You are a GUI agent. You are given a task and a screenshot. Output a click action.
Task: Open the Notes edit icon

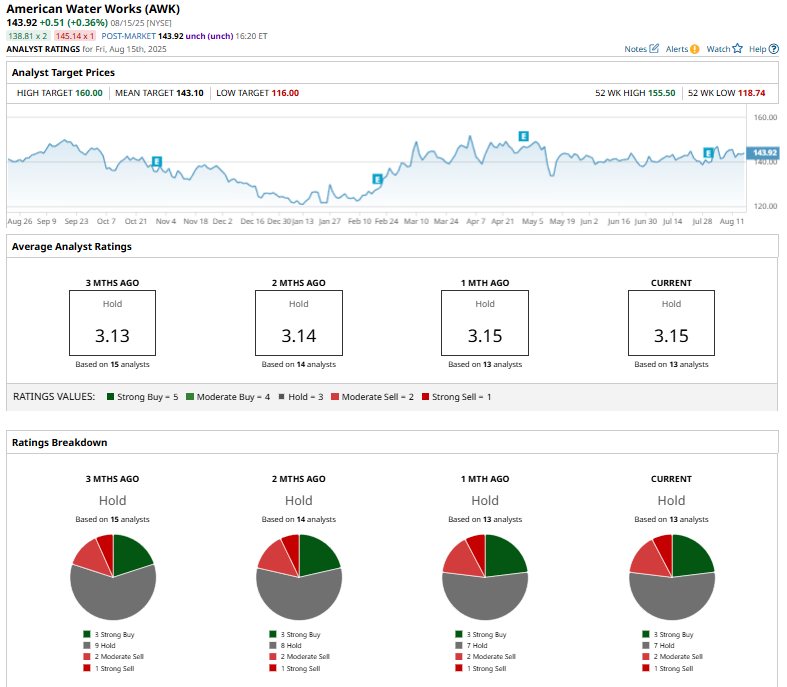tap(654, 49)
